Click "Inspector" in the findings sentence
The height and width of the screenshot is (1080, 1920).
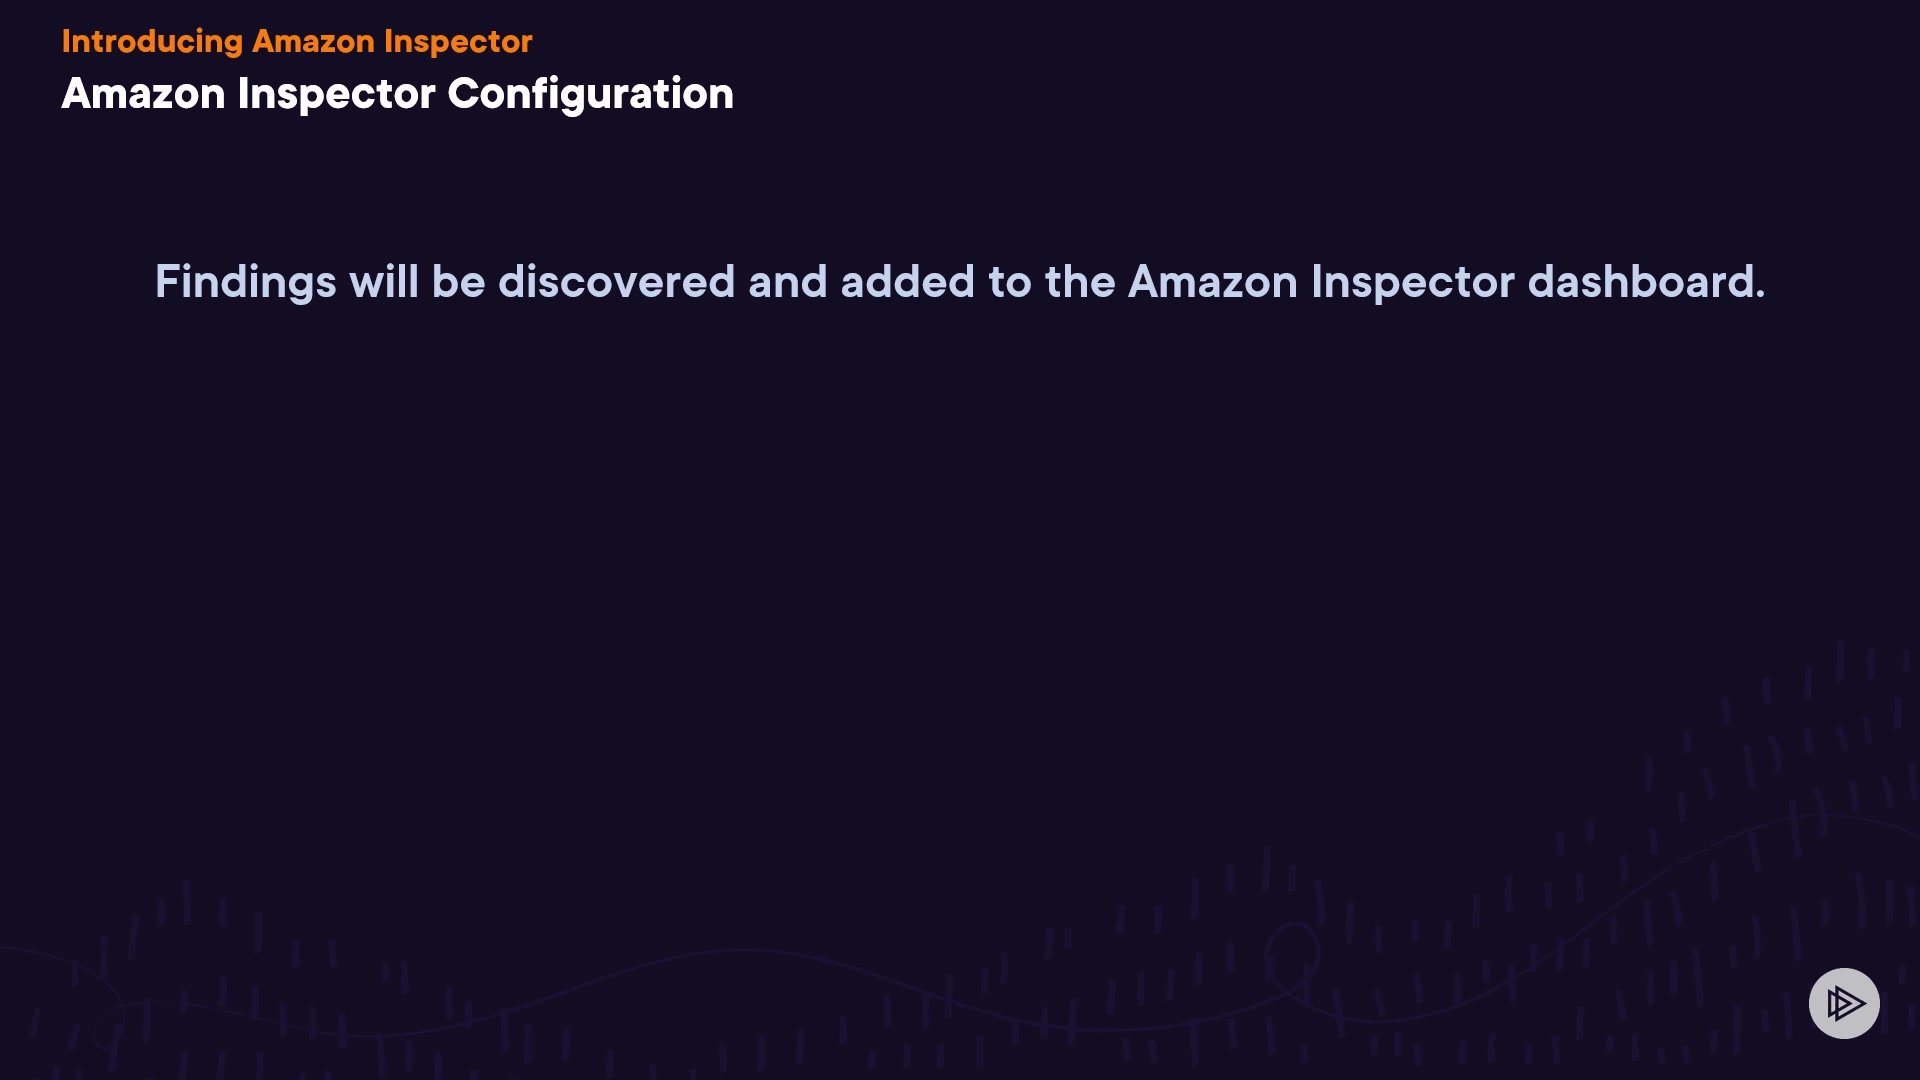coord(1412,282)
